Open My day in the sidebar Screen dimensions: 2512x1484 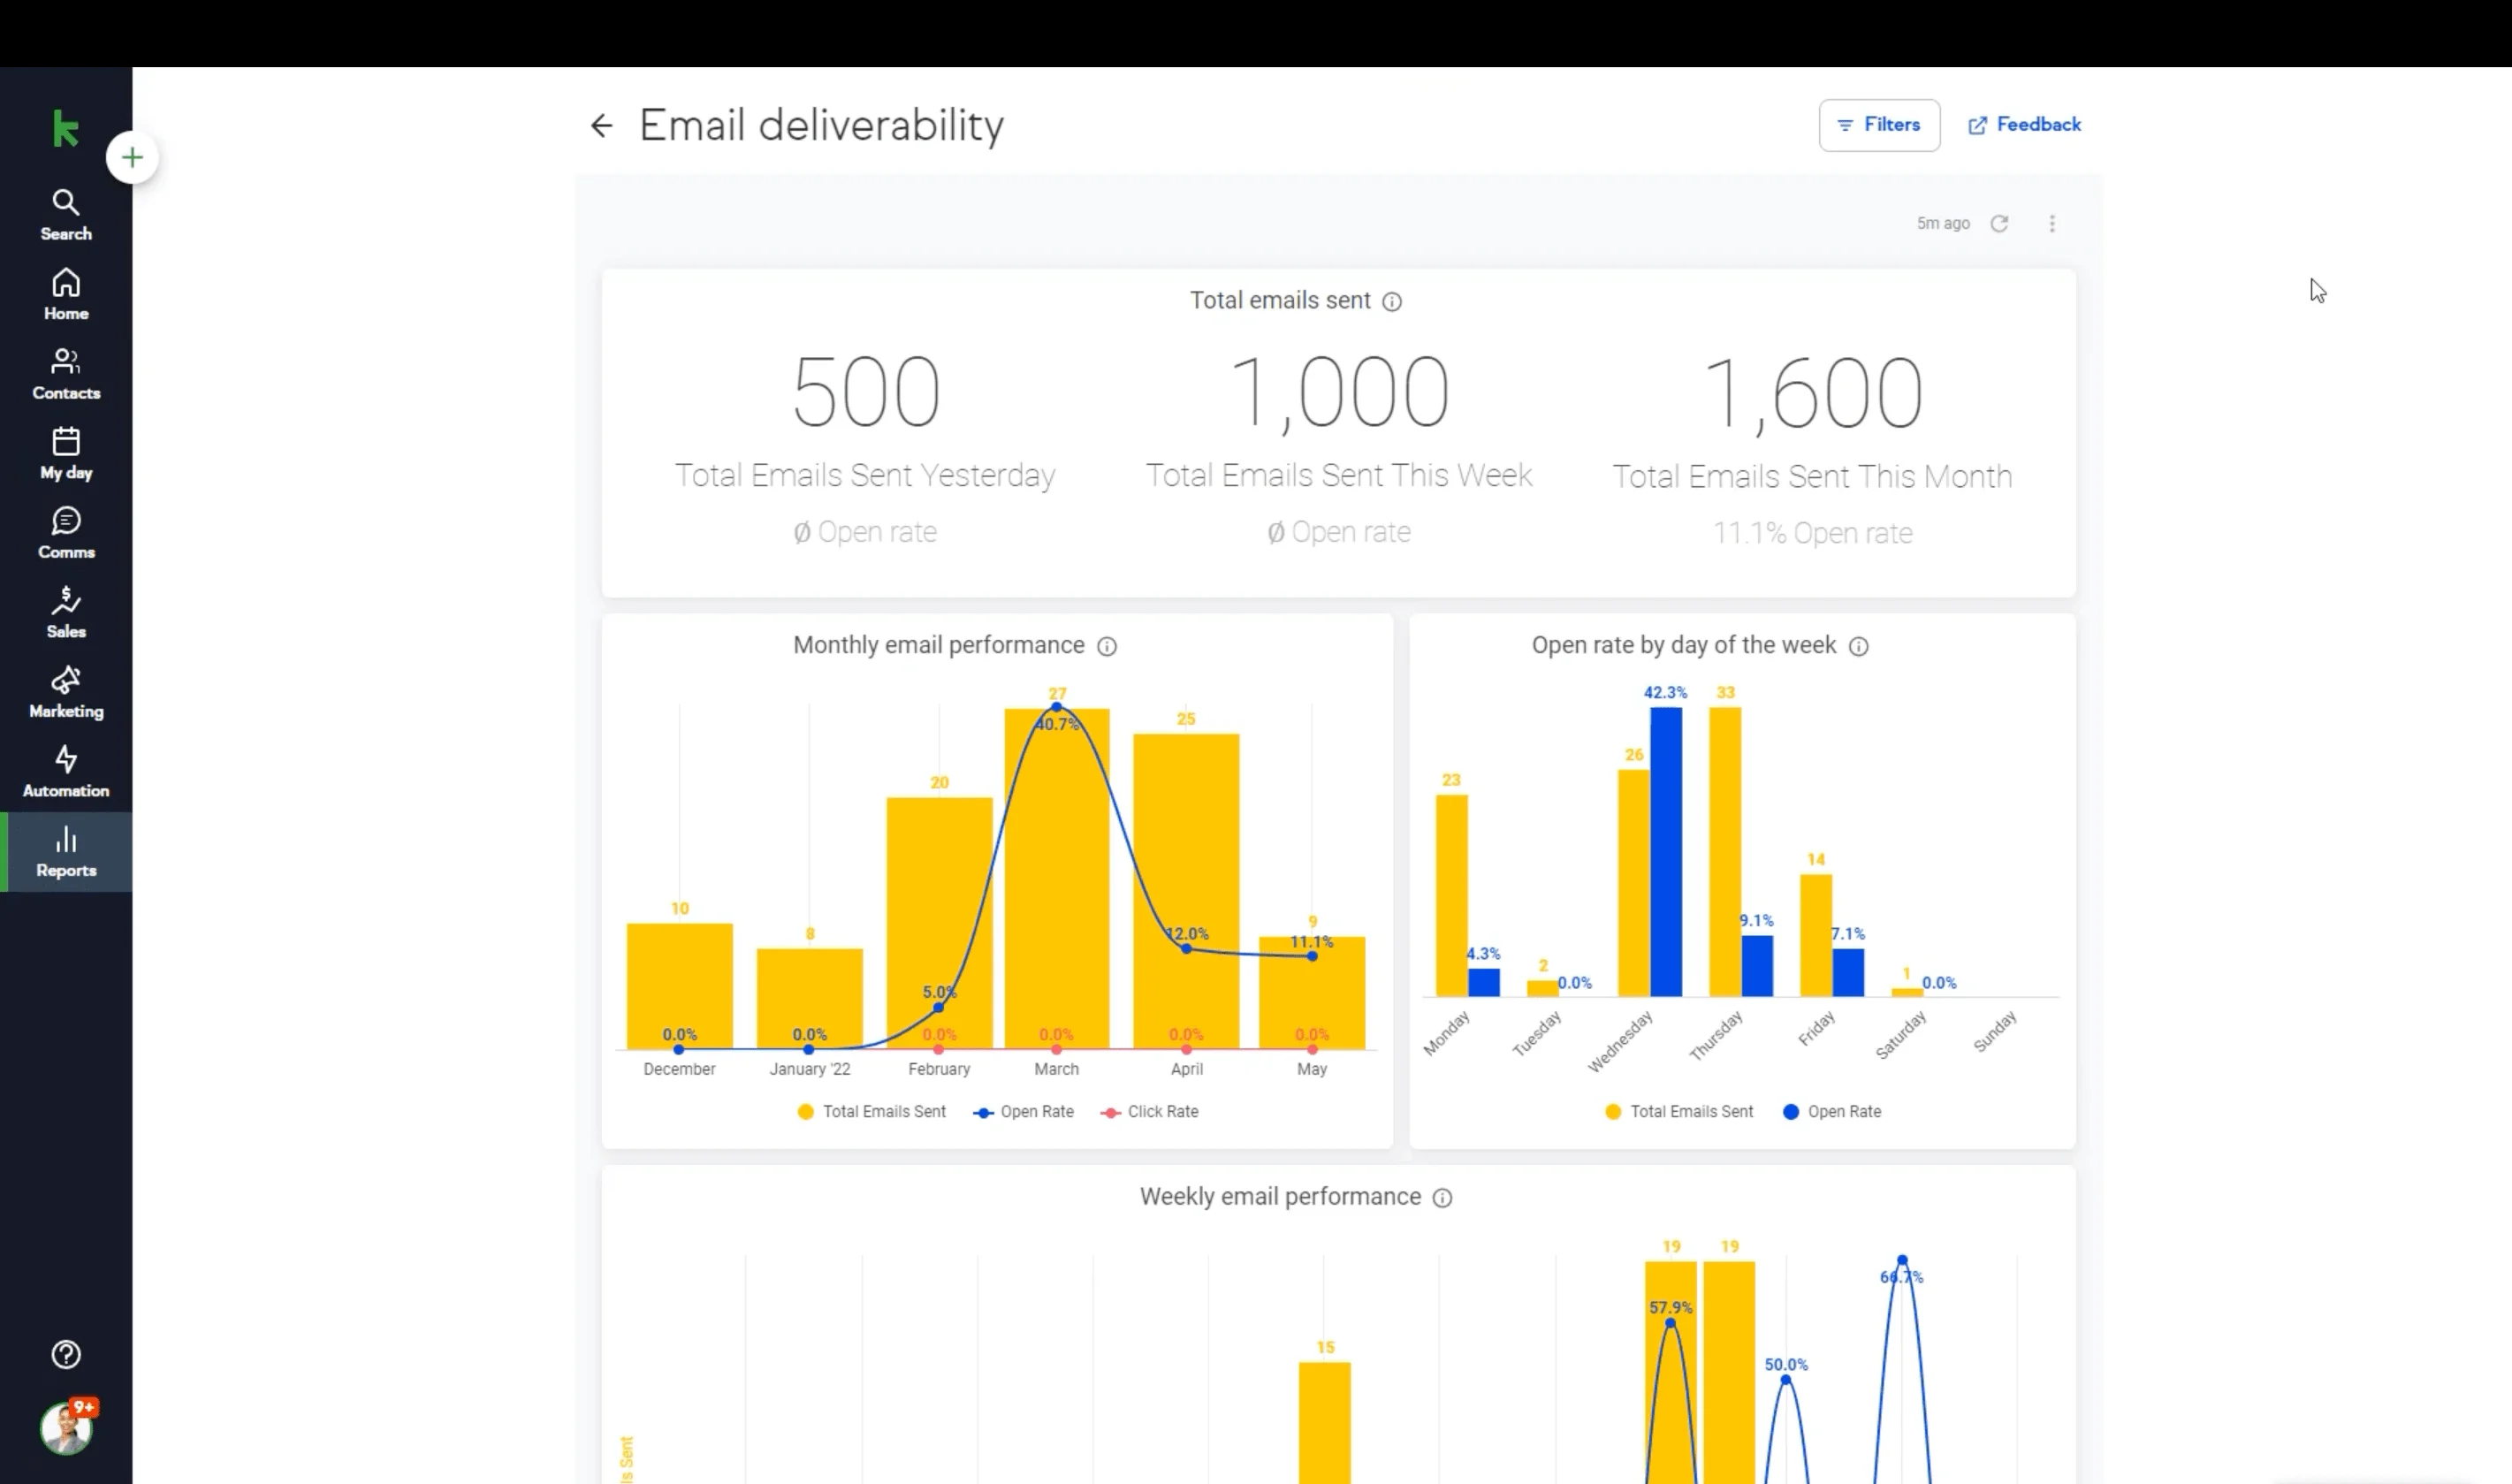pyautogui.click(x=66, y=453)
